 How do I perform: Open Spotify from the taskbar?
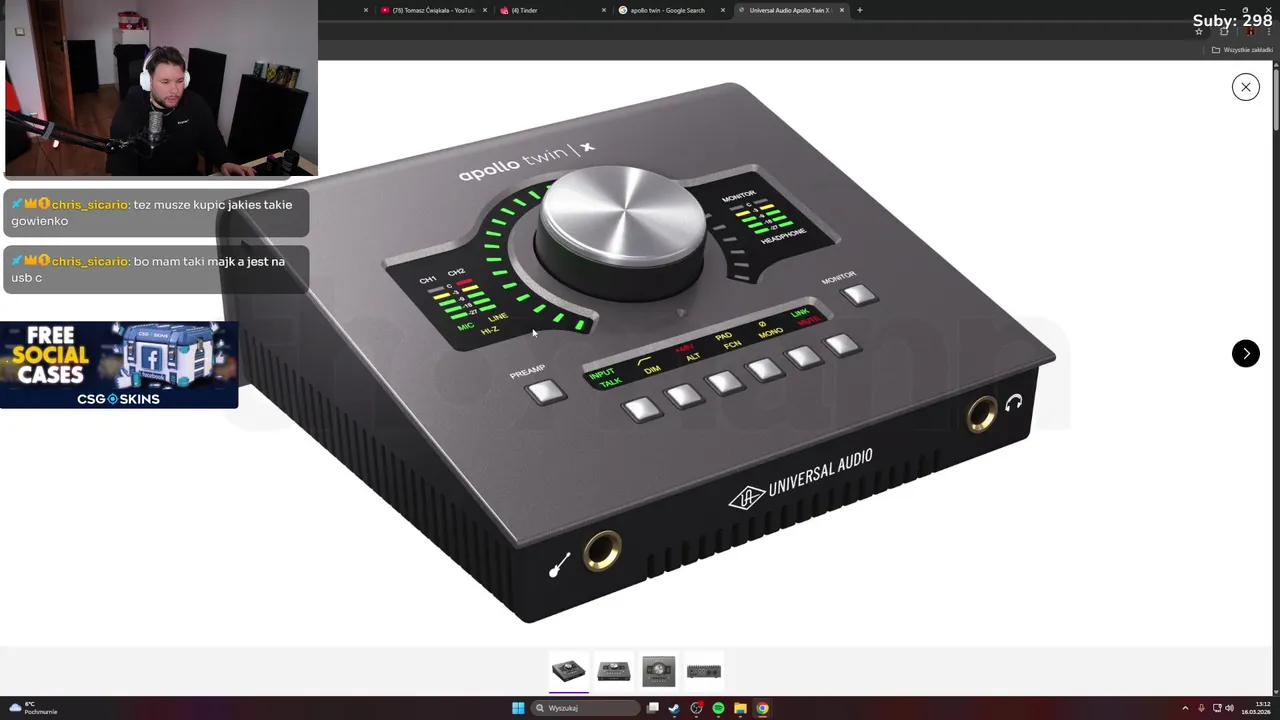718,708
